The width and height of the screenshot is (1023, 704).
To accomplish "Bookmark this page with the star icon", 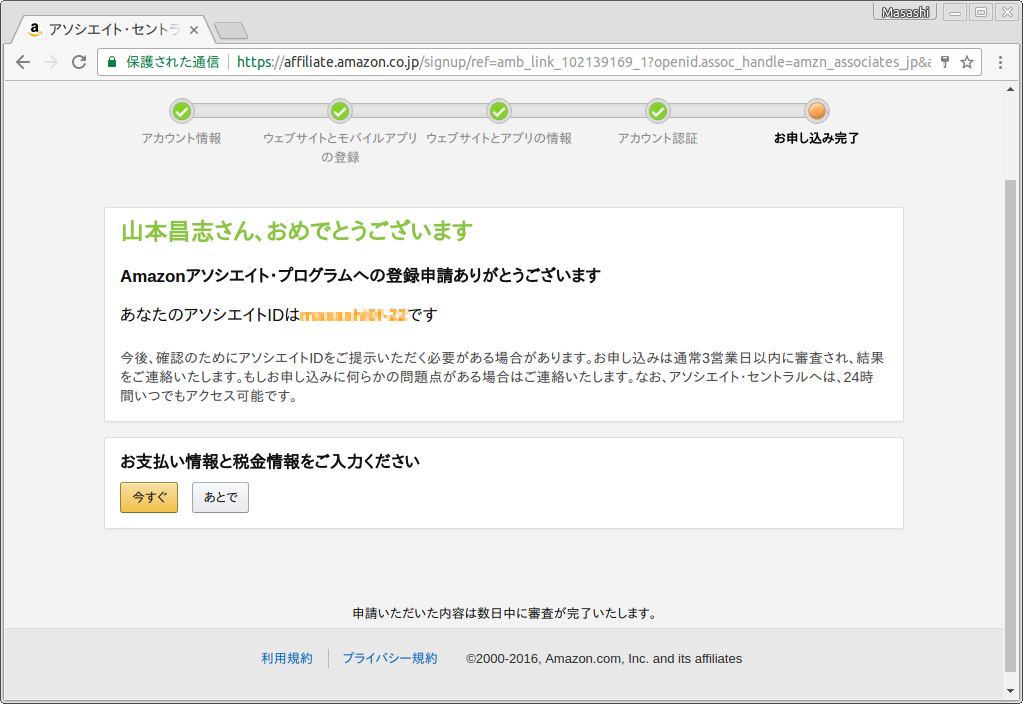I will pos(967,62).
